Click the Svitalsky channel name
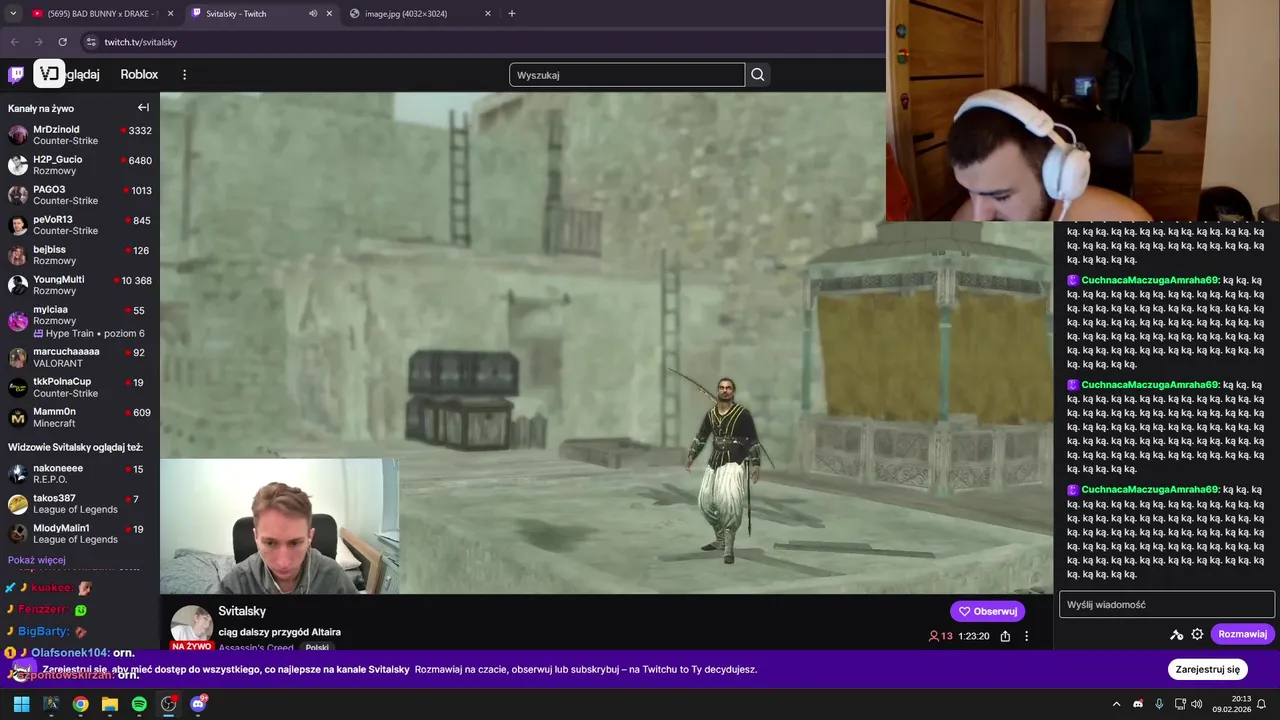Viewport: 1280px width, 720px height. (x=242, y=611)
